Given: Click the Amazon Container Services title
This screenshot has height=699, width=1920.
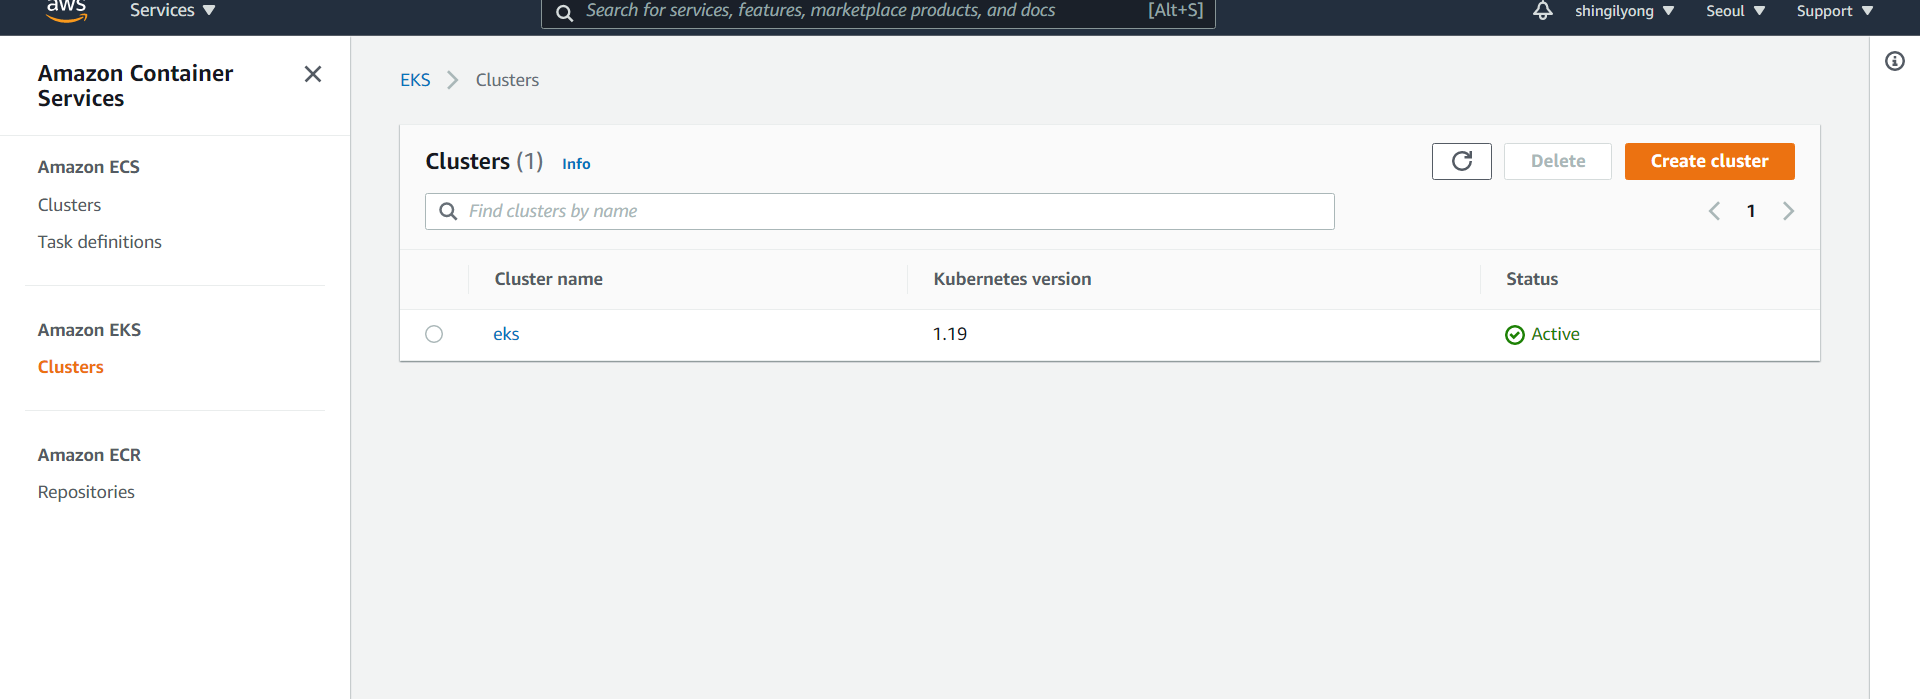Looking at the screenshot, I should click(x=135, y=86).
